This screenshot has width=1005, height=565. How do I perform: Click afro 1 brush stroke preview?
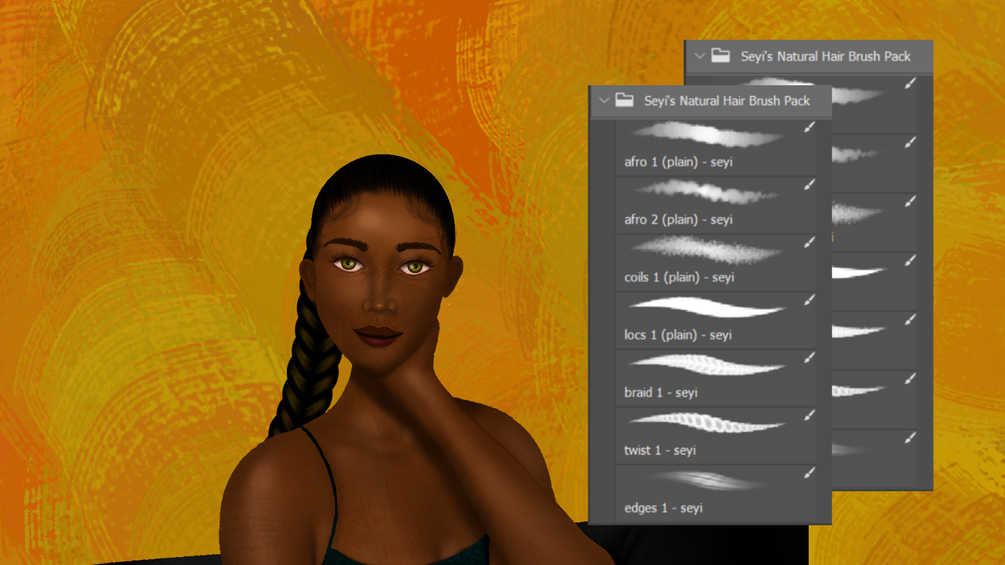[707, 135]
